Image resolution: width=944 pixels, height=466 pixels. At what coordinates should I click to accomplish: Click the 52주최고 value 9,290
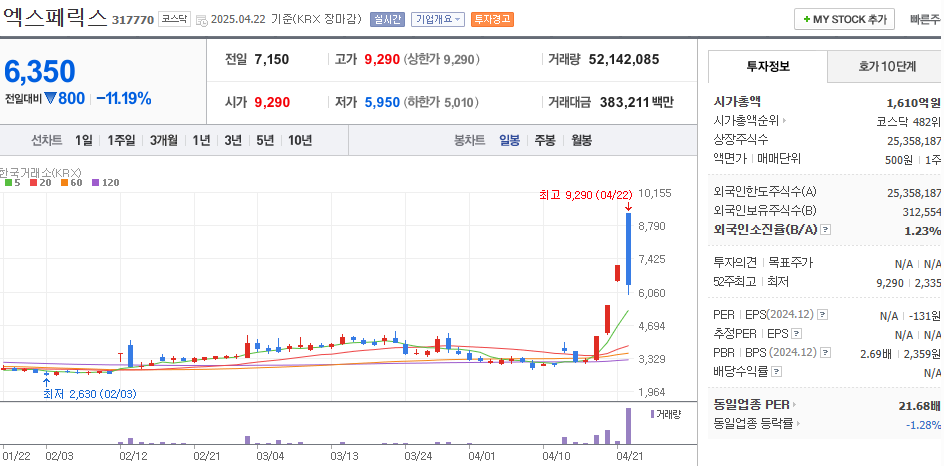point(890,282)
